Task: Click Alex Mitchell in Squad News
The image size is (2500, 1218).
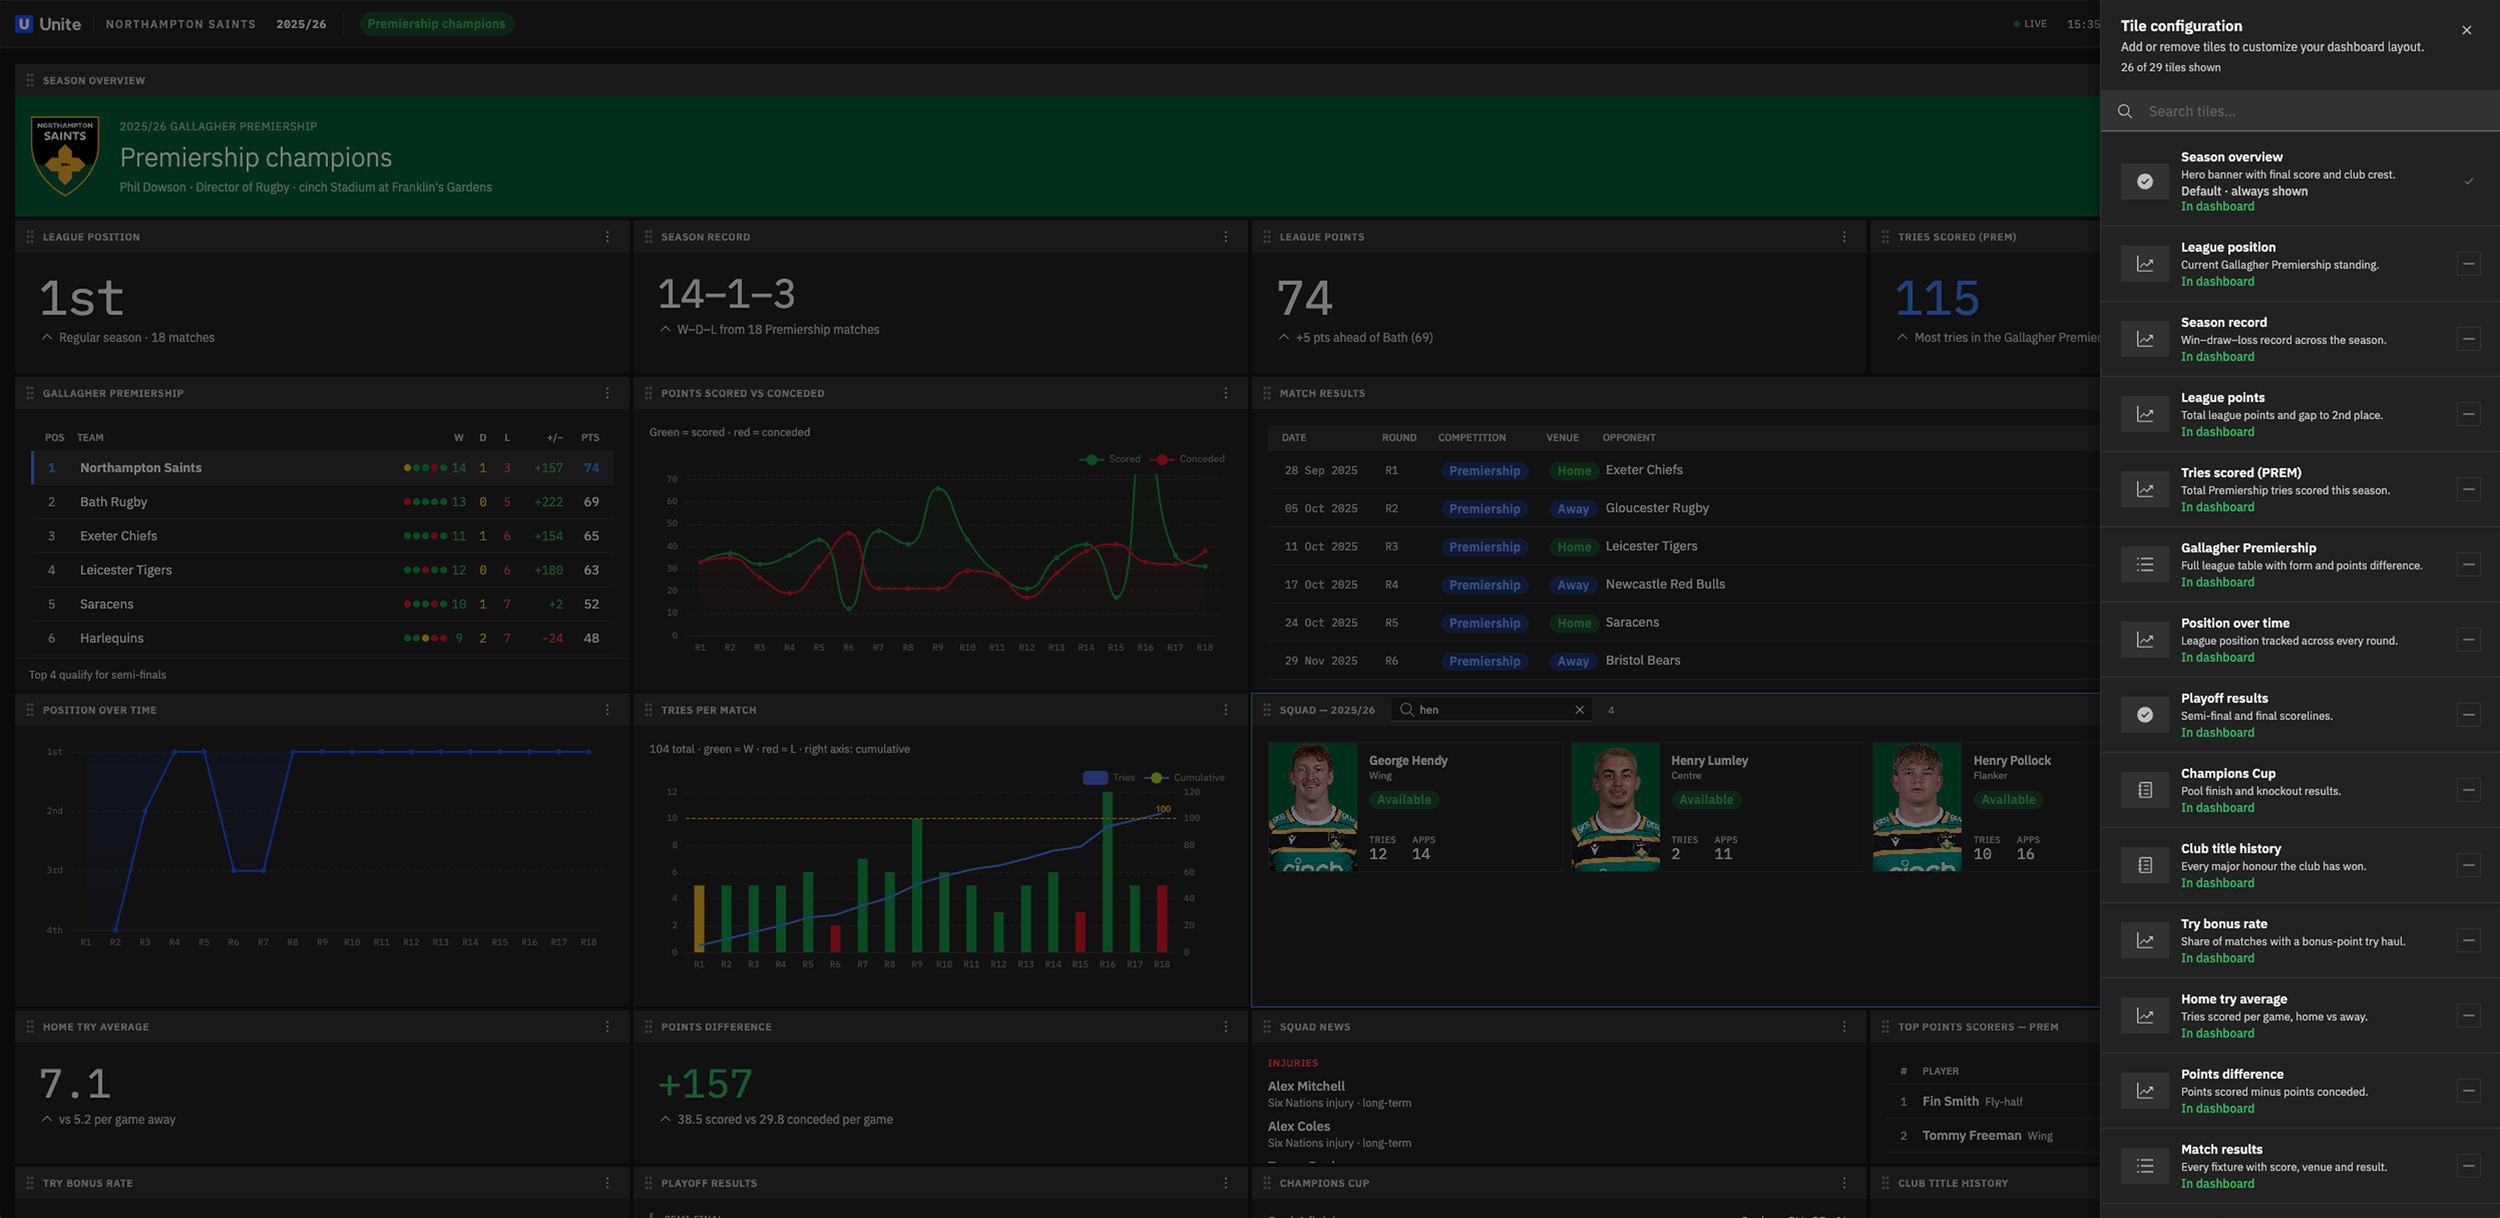Action: tap(1306, 1086)
